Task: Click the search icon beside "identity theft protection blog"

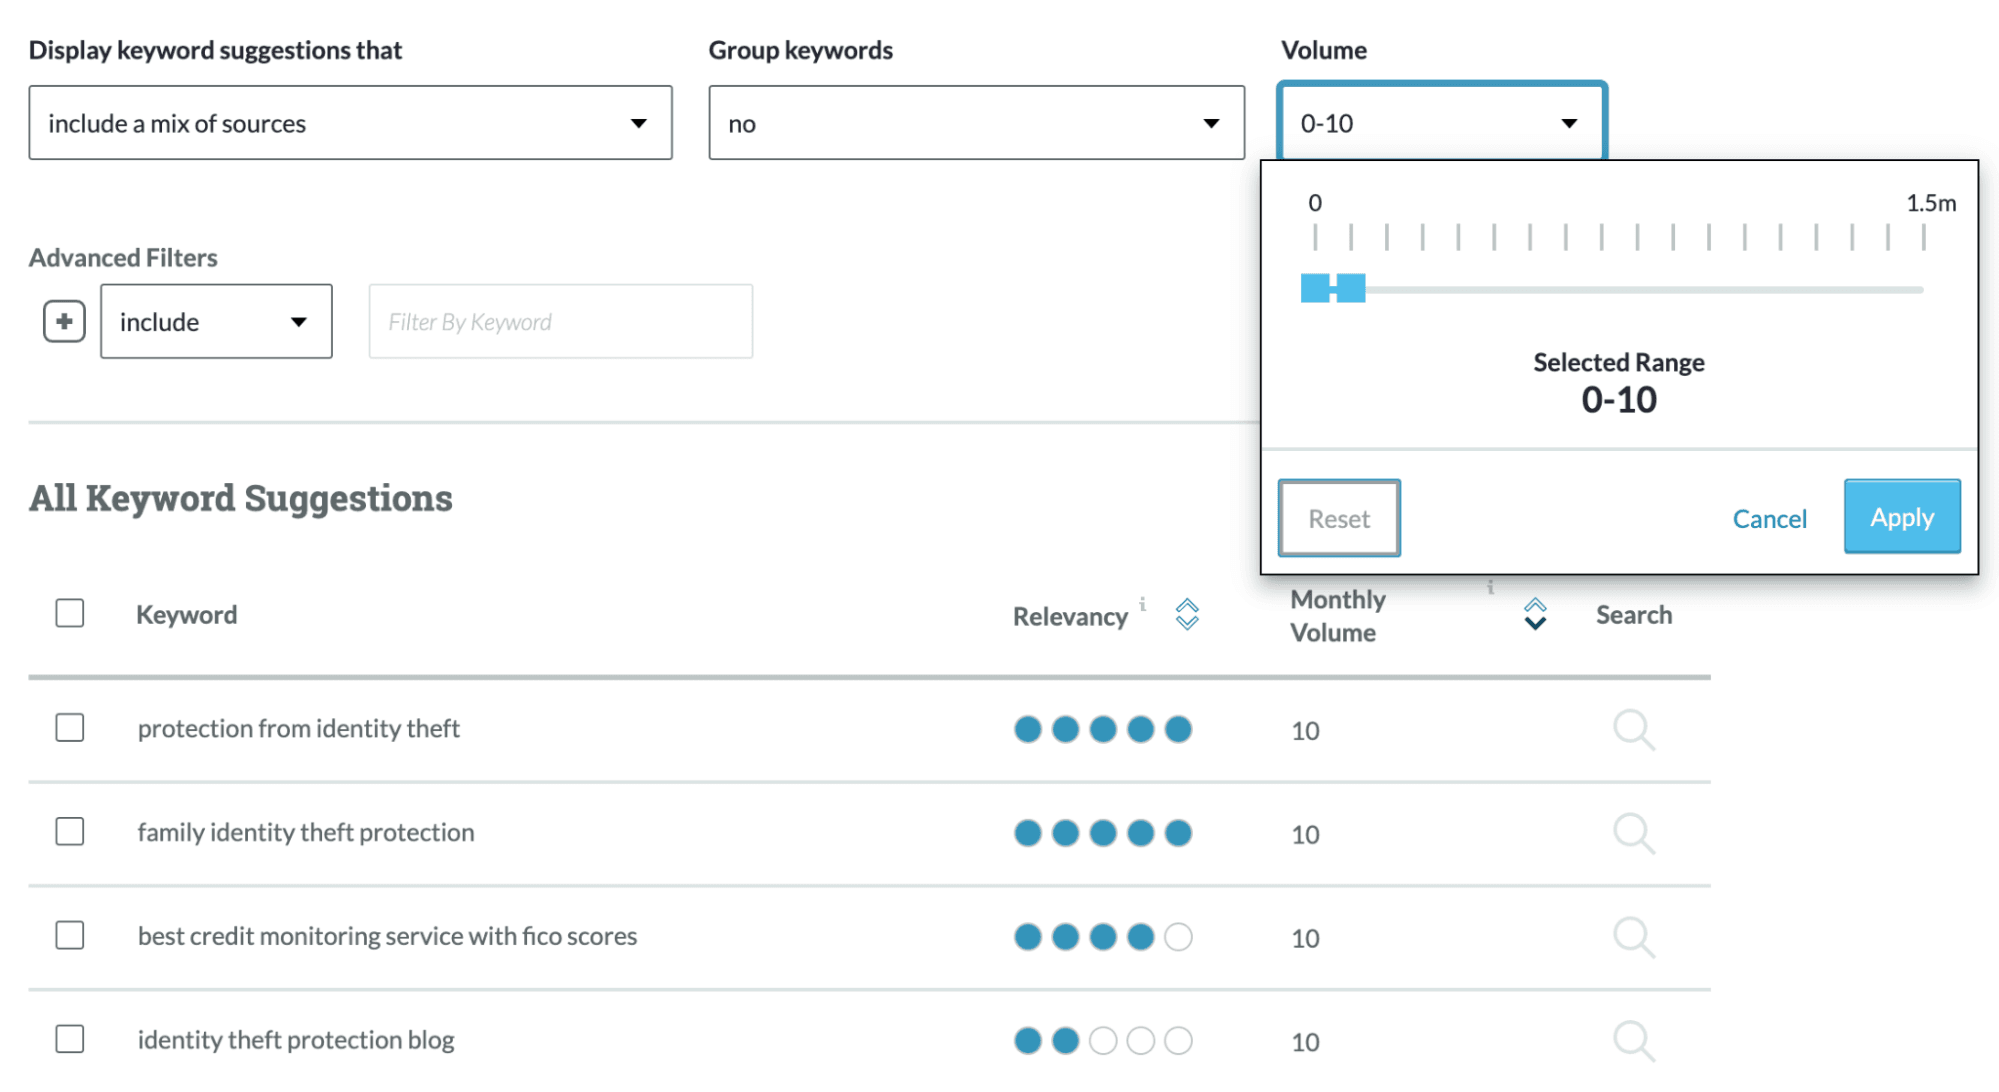Action: [x=1634, y=1040]
